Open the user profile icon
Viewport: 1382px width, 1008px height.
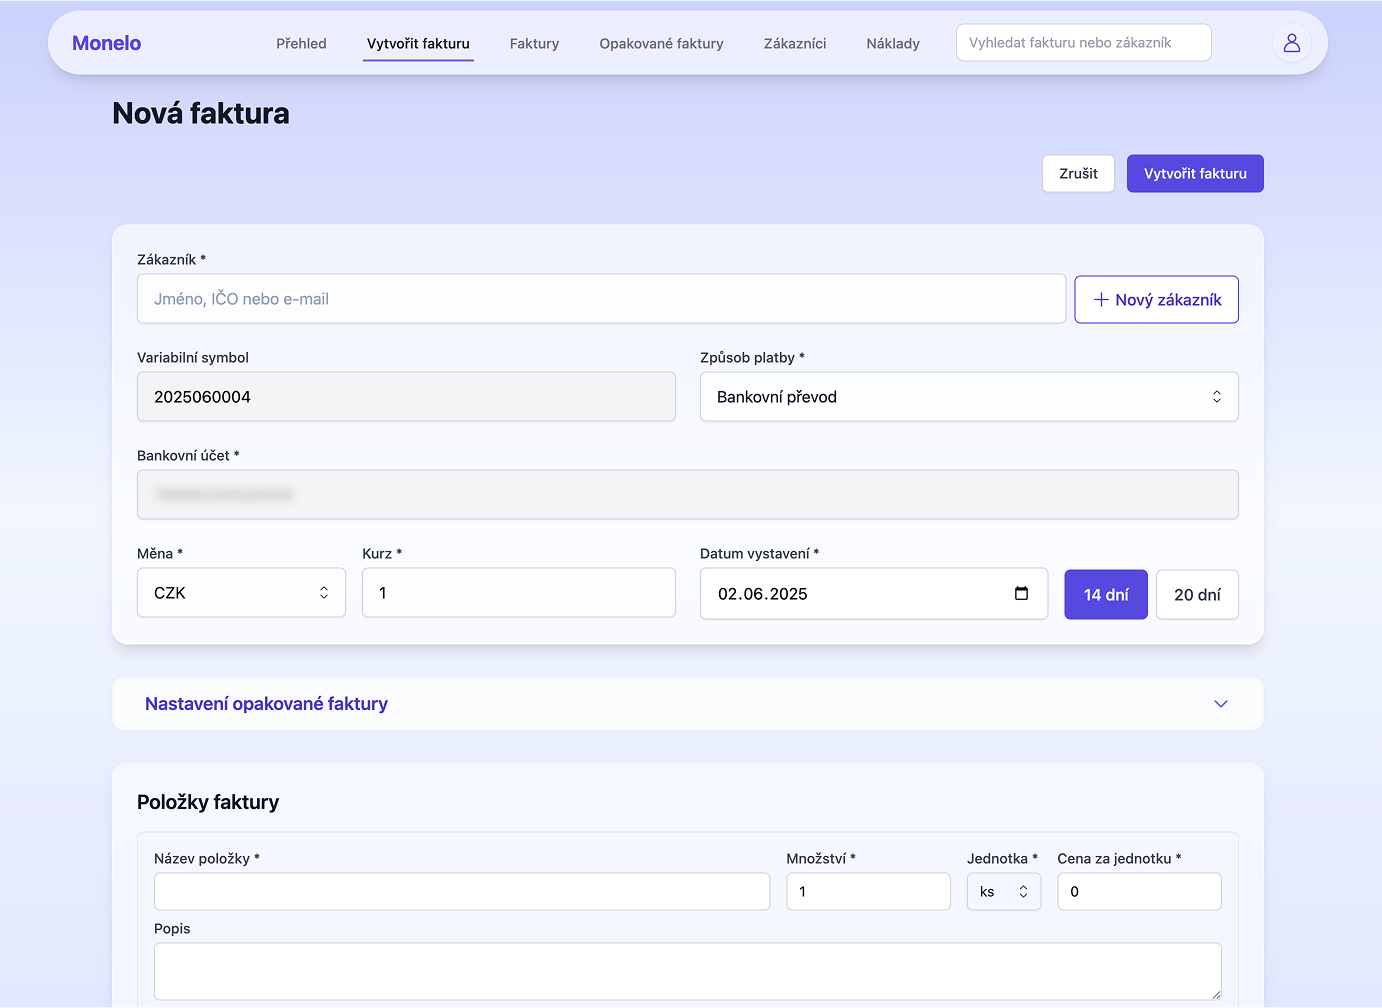pyautogui.click(x=1291, y=43)
